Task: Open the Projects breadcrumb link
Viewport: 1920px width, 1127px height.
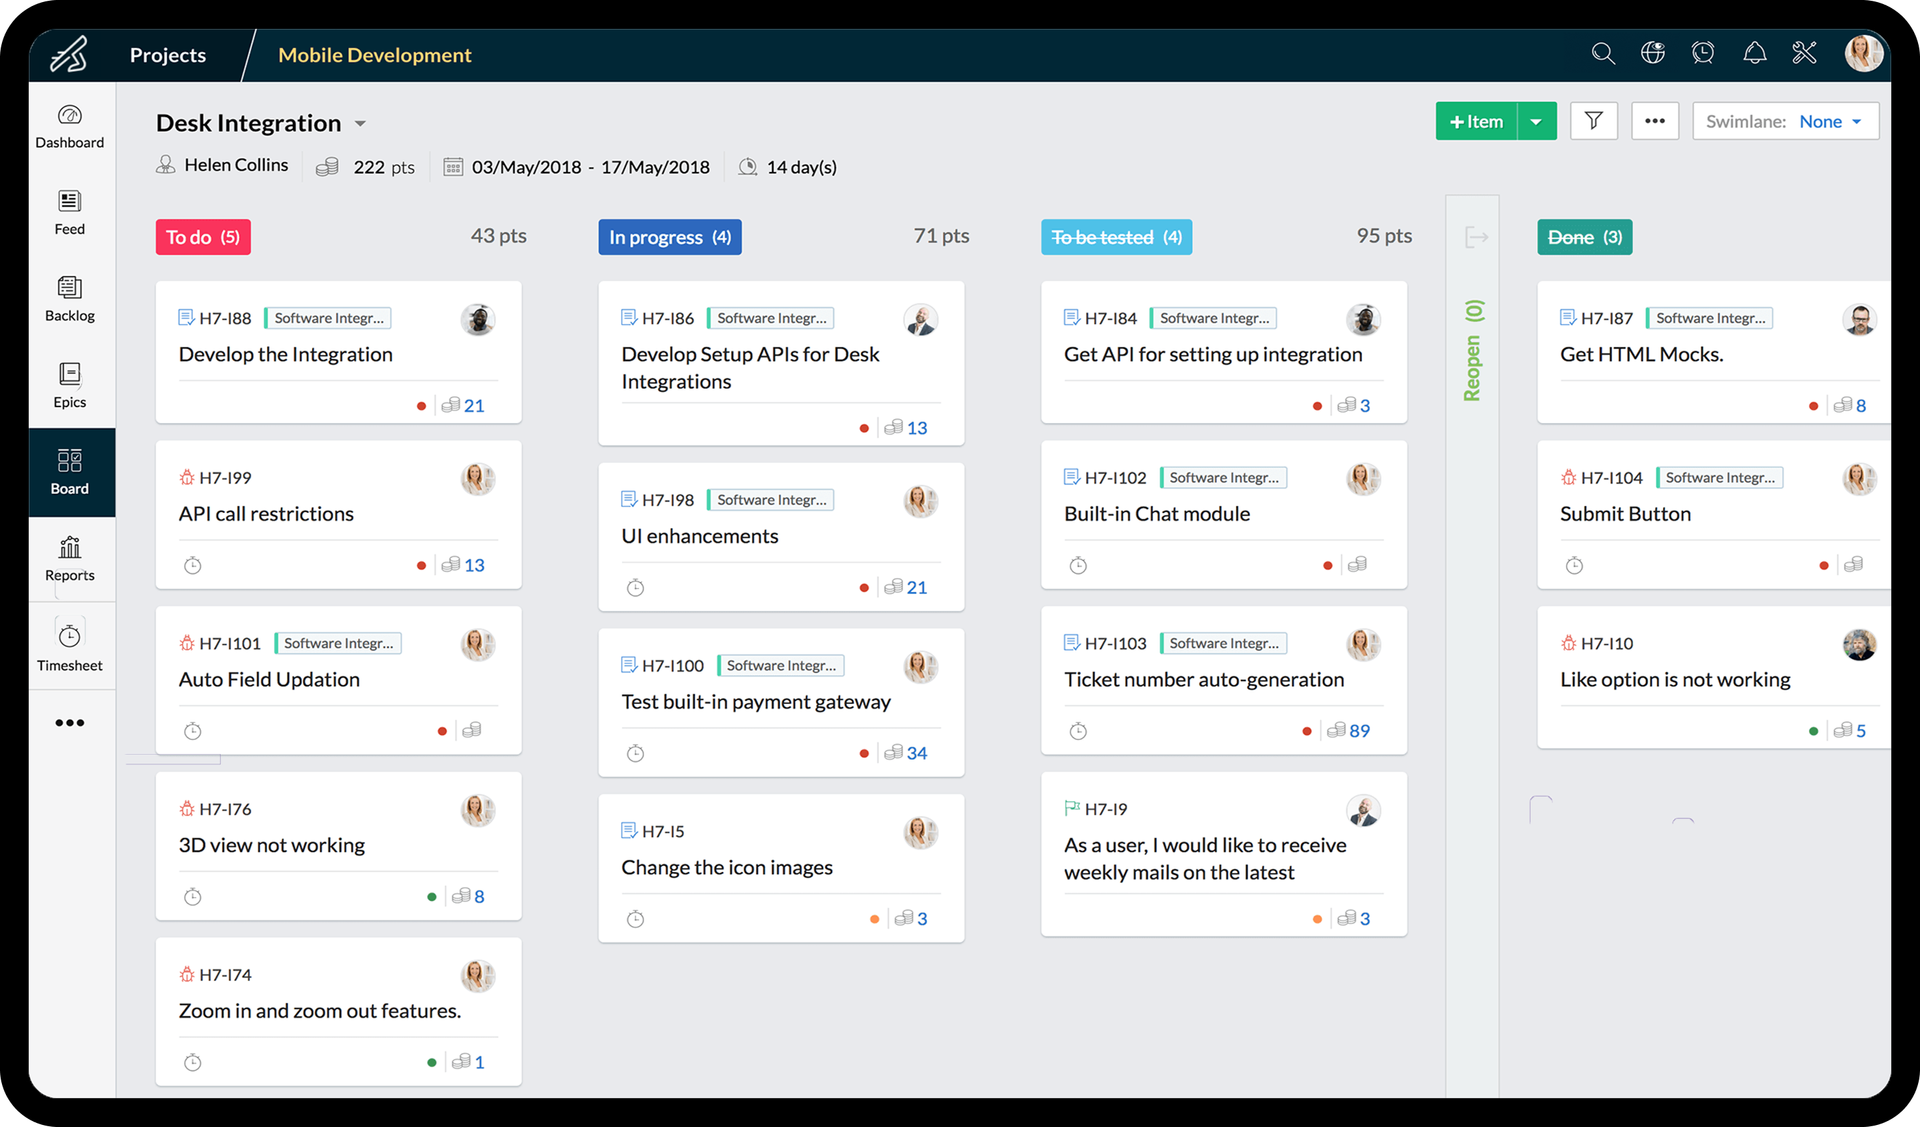Action: tap(168, 55)
